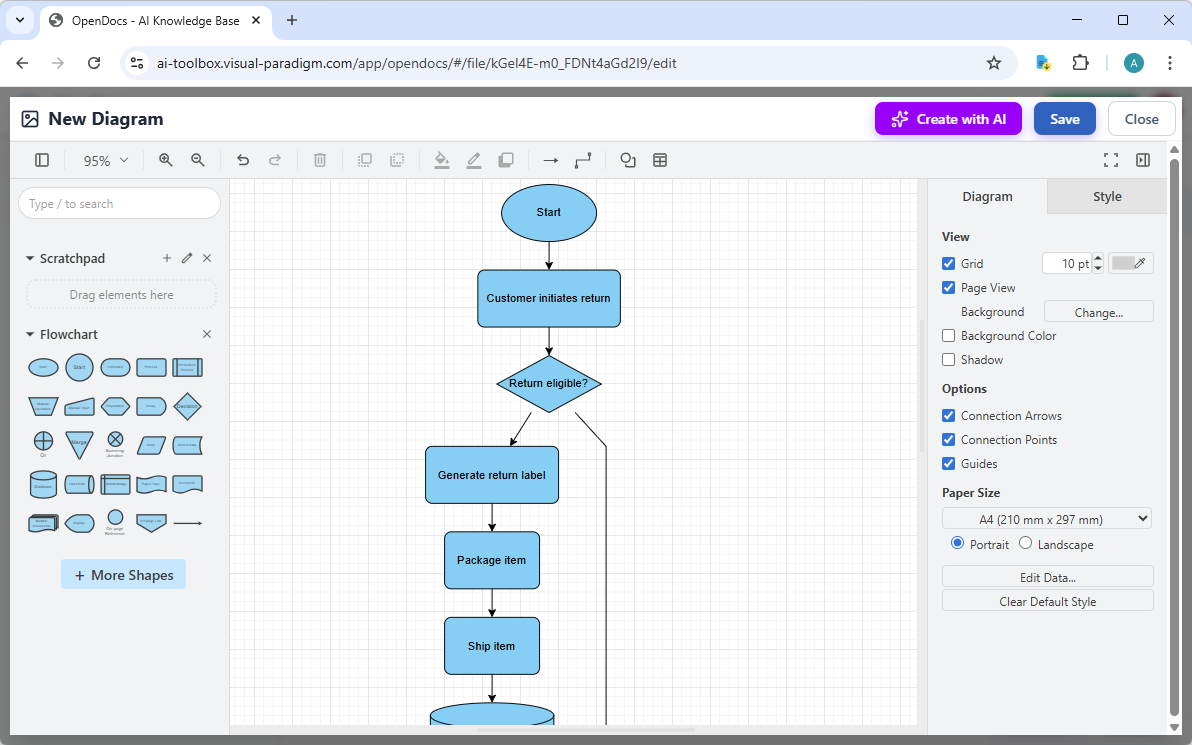
Task: Select the Decision shape from Flowchart palette
Action: (187, 405)
